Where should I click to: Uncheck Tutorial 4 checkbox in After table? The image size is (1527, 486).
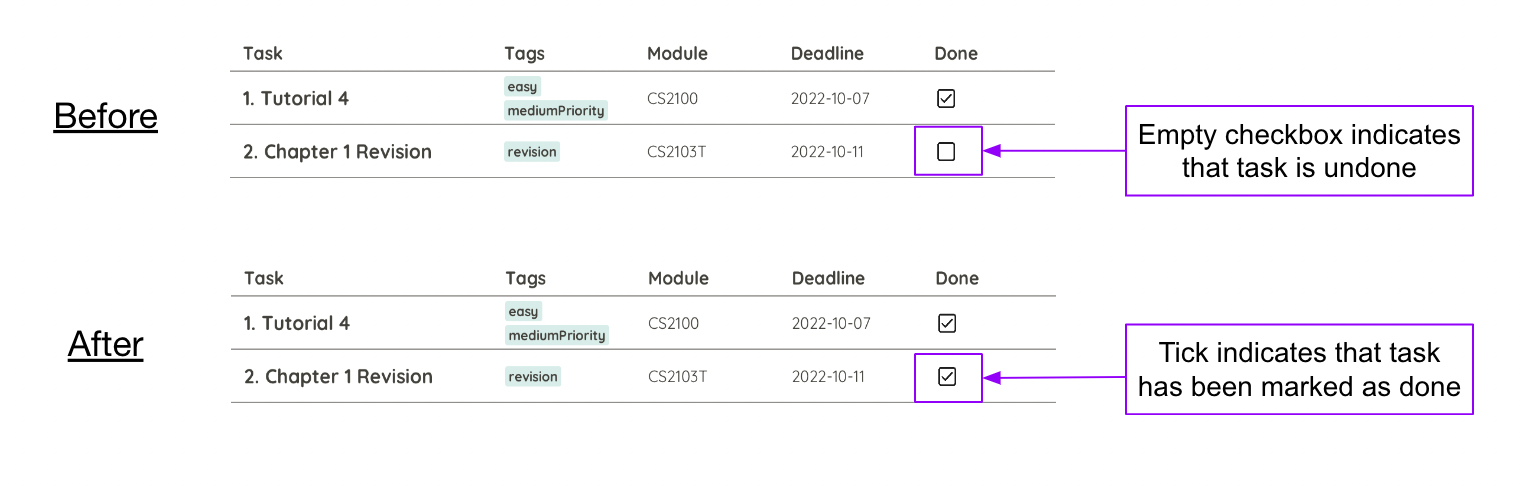(x=947, y=323)
